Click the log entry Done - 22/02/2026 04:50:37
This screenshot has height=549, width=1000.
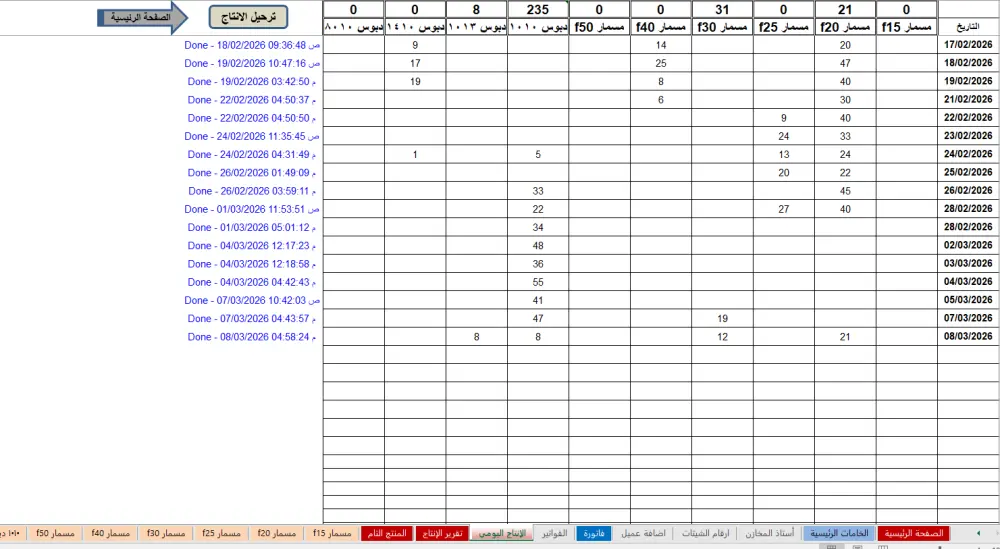(x=252, y=99)
